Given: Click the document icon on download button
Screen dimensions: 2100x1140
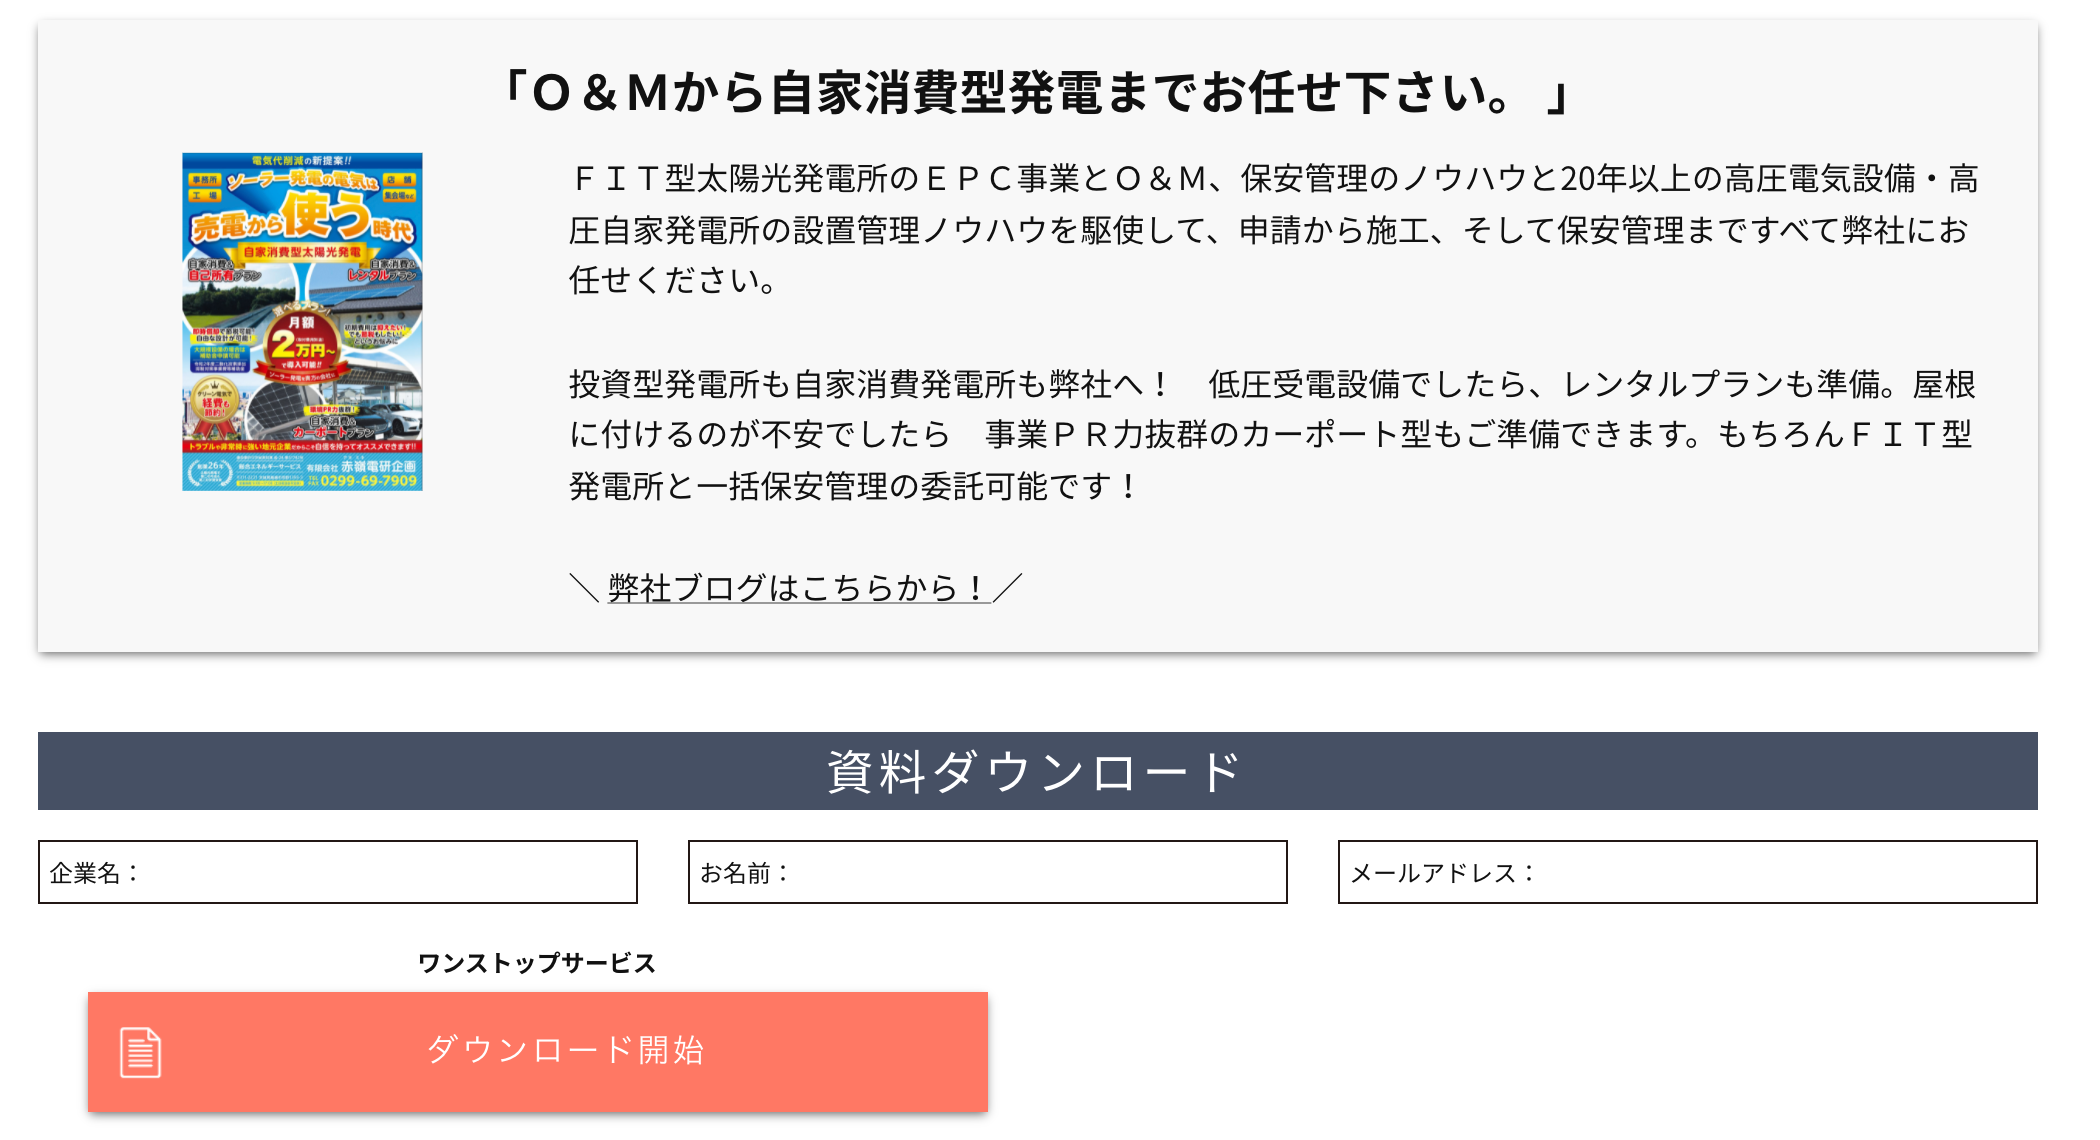Looking at the screenshot, I should 140,1052.
